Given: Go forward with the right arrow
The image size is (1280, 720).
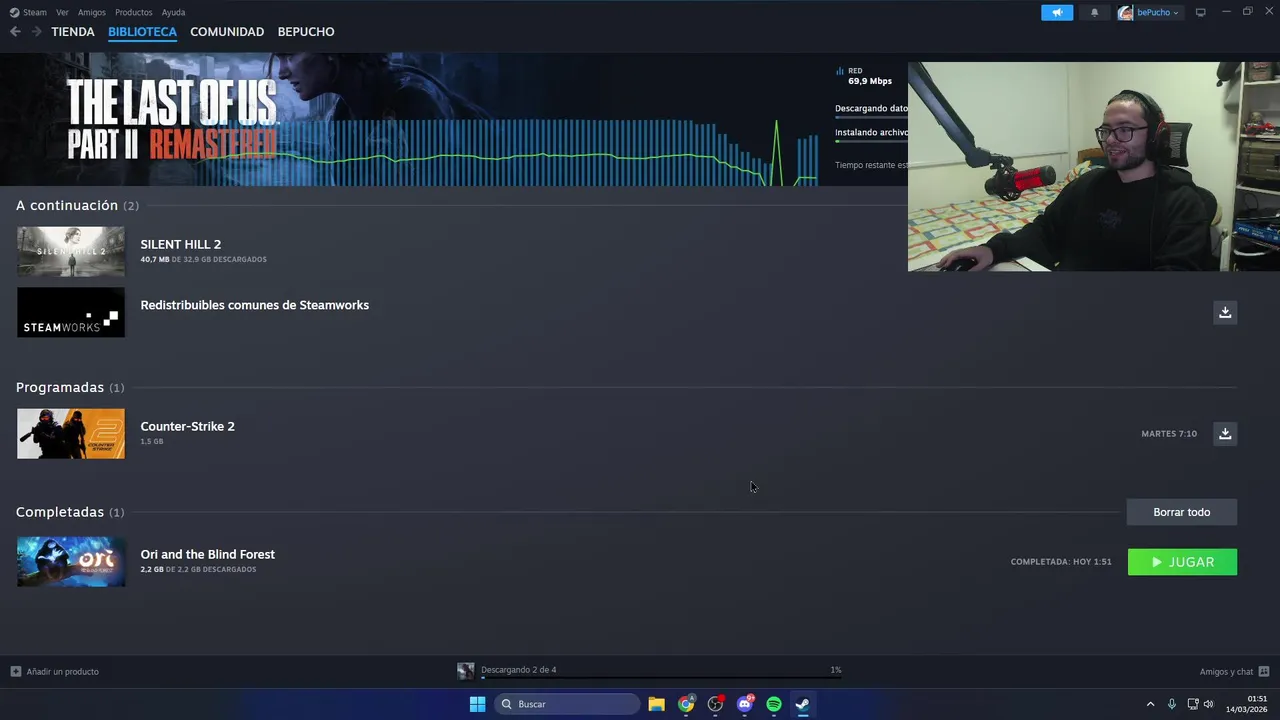Looking at the screenshot, I should click(37, 32).
